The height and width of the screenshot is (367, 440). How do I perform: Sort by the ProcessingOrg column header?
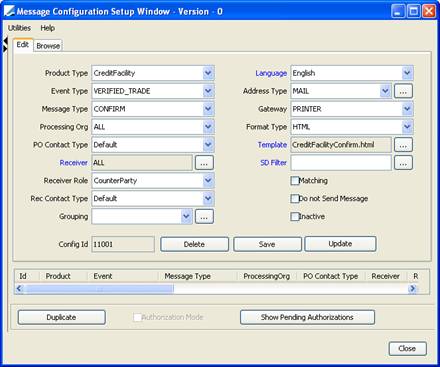(x=266, y=276)
